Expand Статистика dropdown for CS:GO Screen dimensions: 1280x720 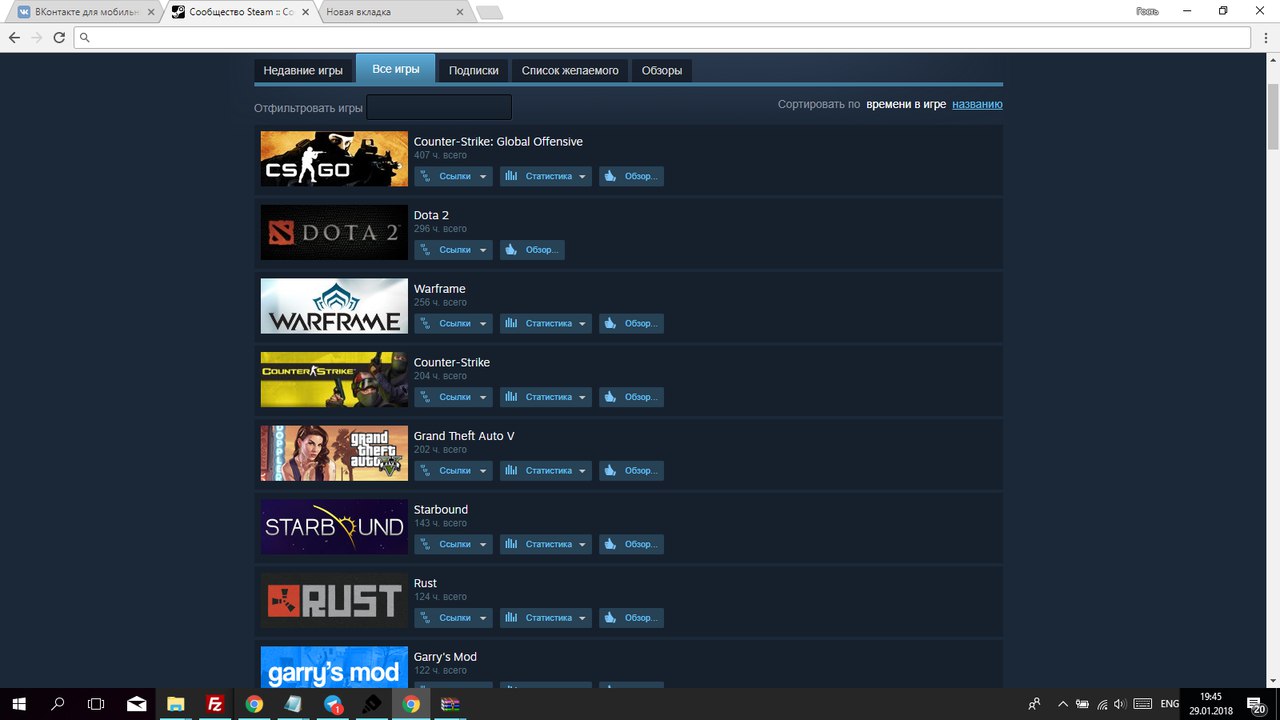pyautogui.click(x=546, y=176)
